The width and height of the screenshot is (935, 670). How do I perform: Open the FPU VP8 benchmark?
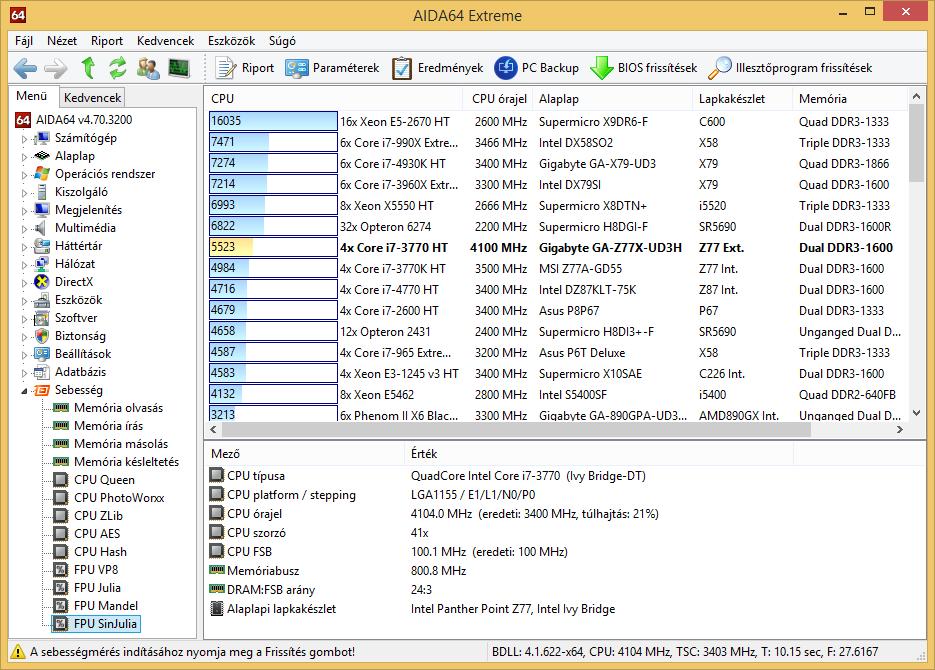(x=96, y=569)
